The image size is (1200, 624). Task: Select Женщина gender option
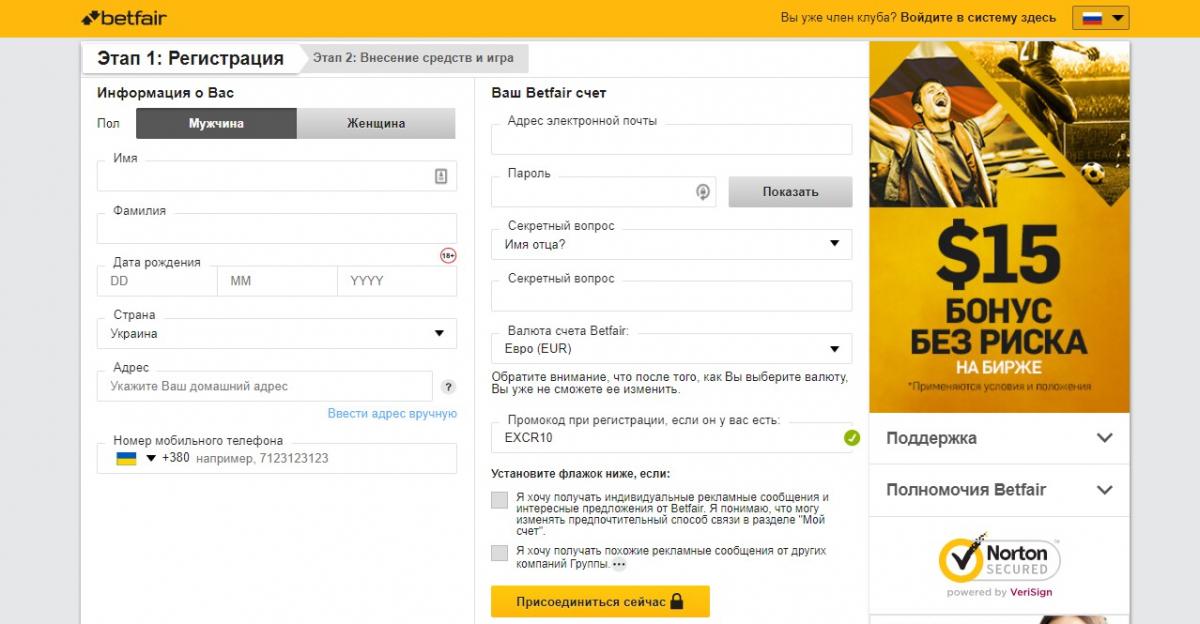coord(376,124)
